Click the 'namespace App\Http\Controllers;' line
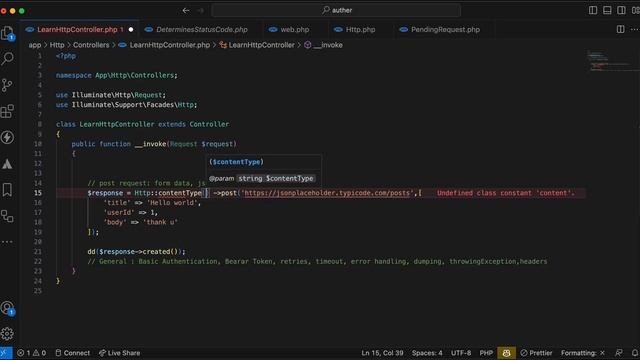640x360 pixels. point(117,76)
